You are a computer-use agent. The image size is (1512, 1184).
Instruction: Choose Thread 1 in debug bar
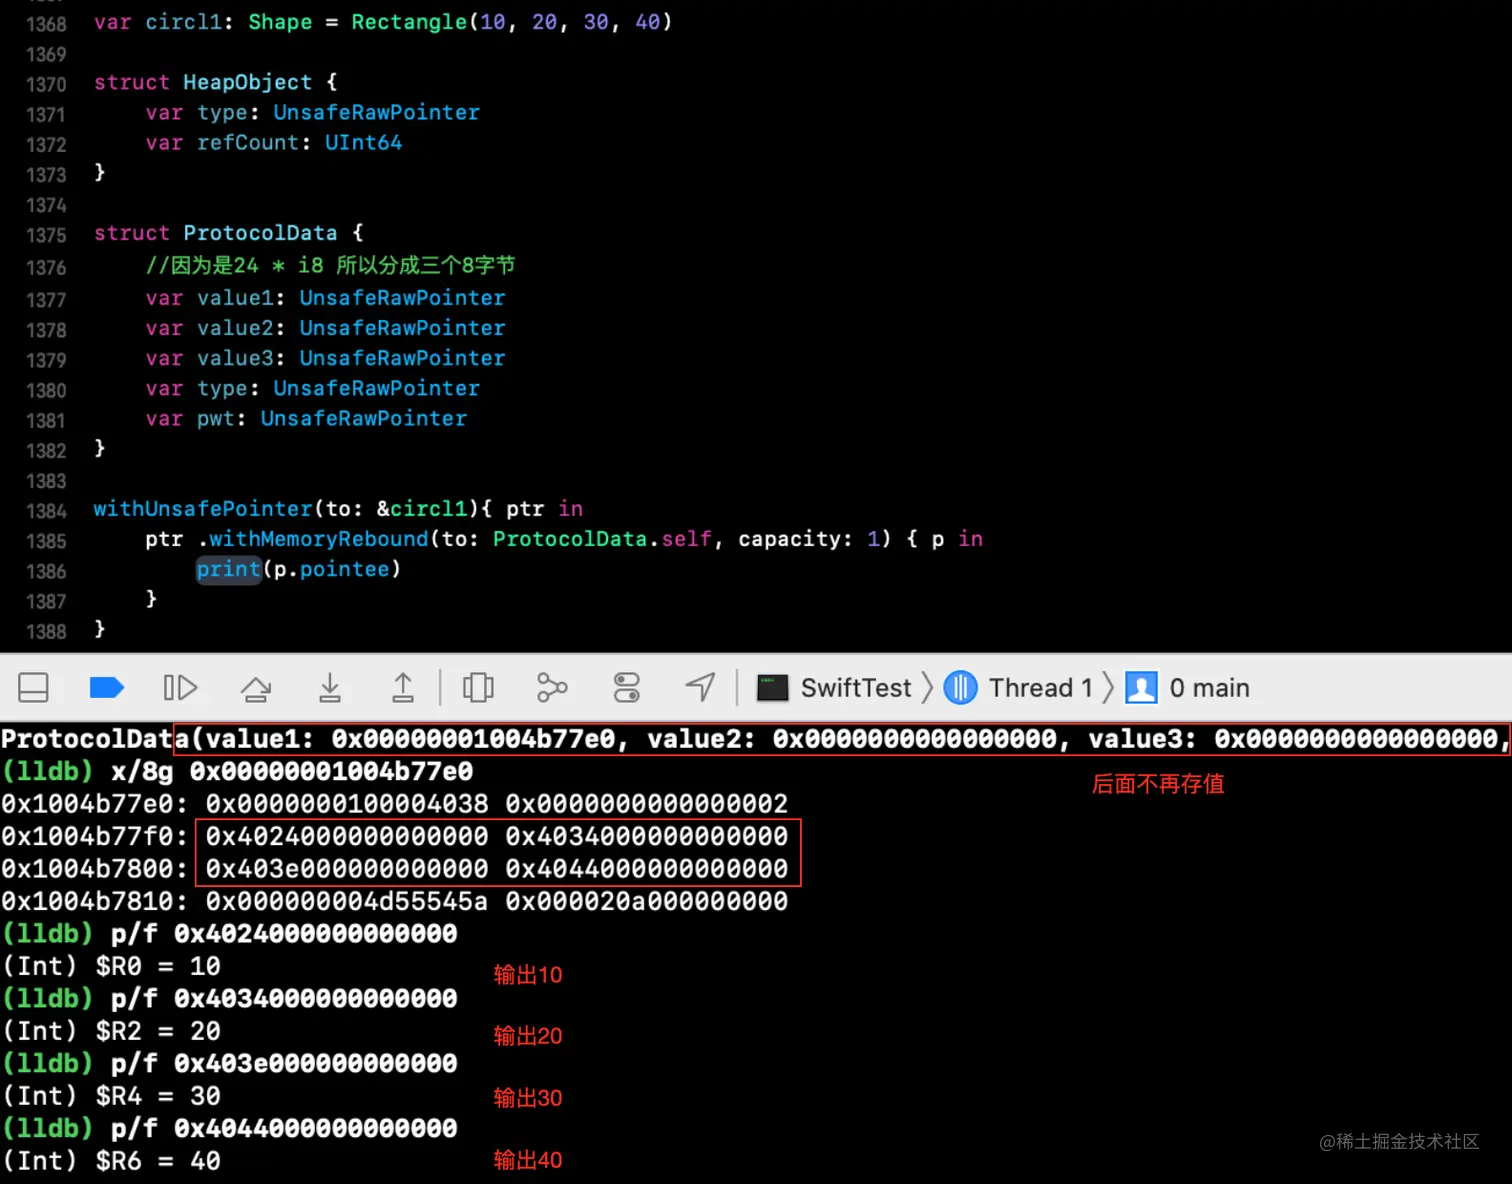pos(1040,688)
